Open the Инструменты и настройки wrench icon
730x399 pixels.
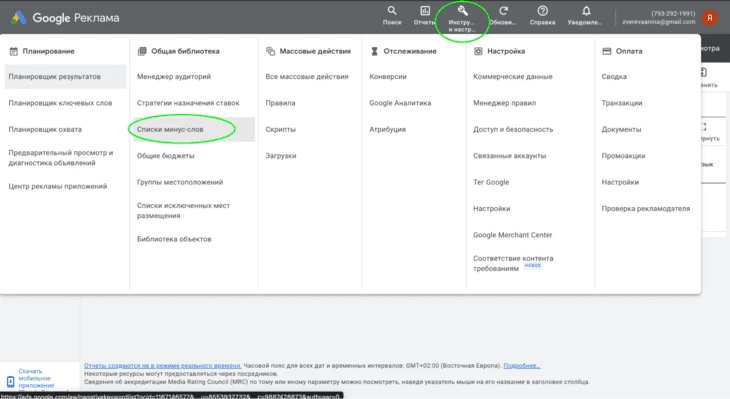pos(462,11)
